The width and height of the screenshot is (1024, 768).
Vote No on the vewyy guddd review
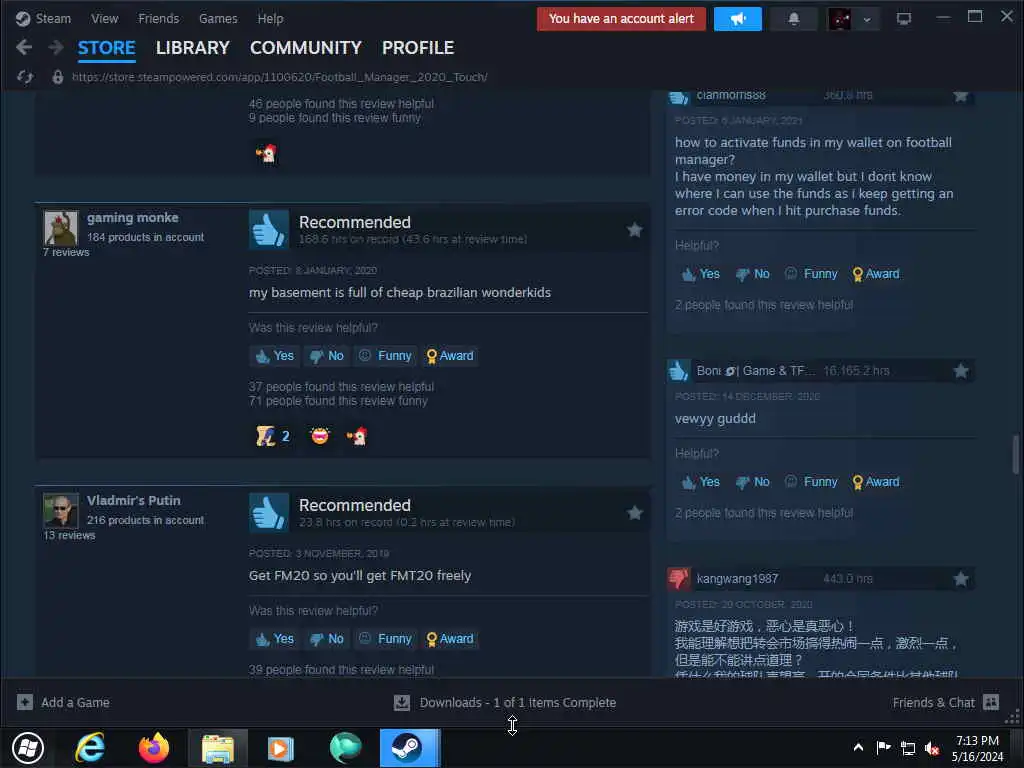(753, 482)
